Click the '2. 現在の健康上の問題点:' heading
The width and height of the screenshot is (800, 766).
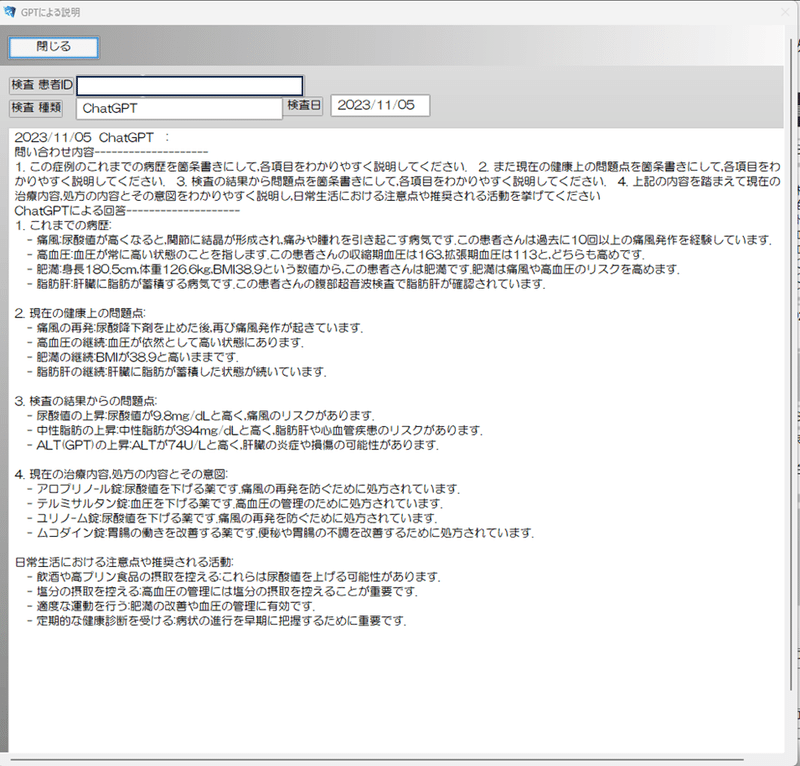80,313
